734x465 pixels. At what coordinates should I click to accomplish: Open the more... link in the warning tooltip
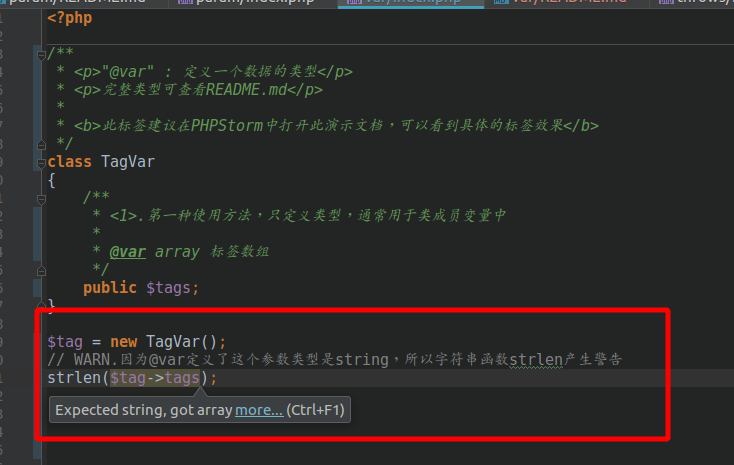(259, 410)
